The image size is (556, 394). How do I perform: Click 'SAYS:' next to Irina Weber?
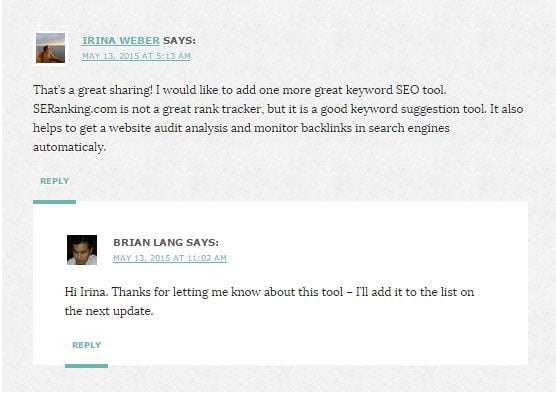click(179, 41)
